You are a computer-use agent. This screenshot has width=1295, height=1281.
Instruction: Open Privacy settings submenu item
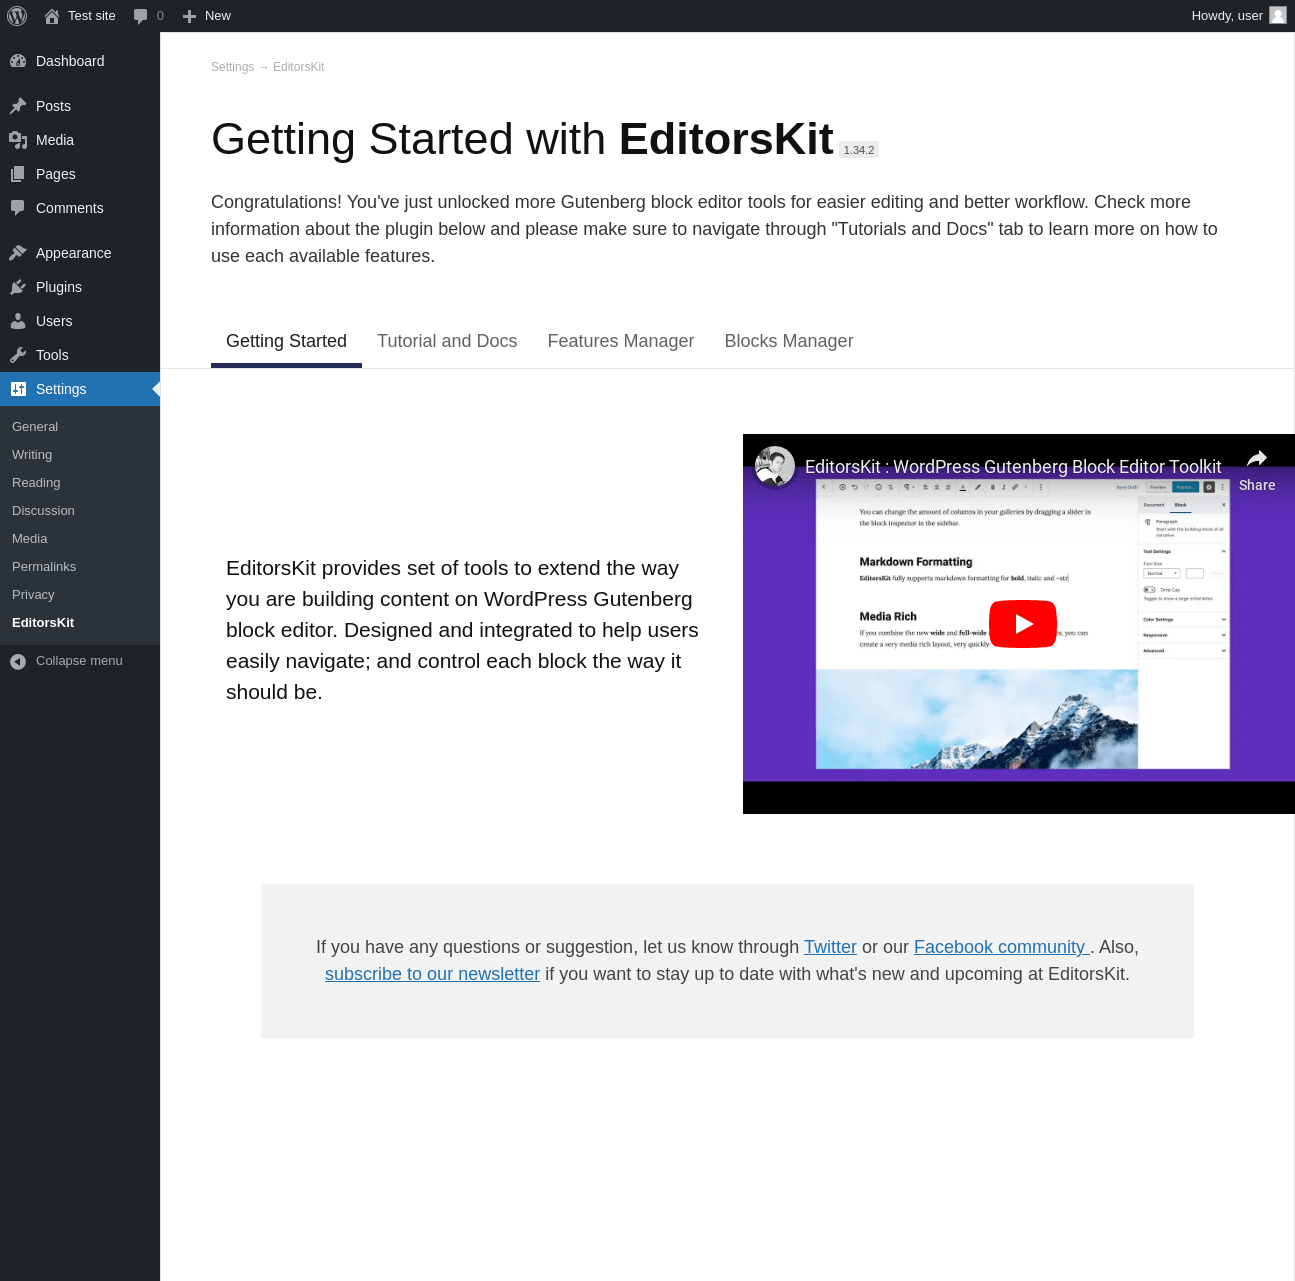click(x=33, y=595)
